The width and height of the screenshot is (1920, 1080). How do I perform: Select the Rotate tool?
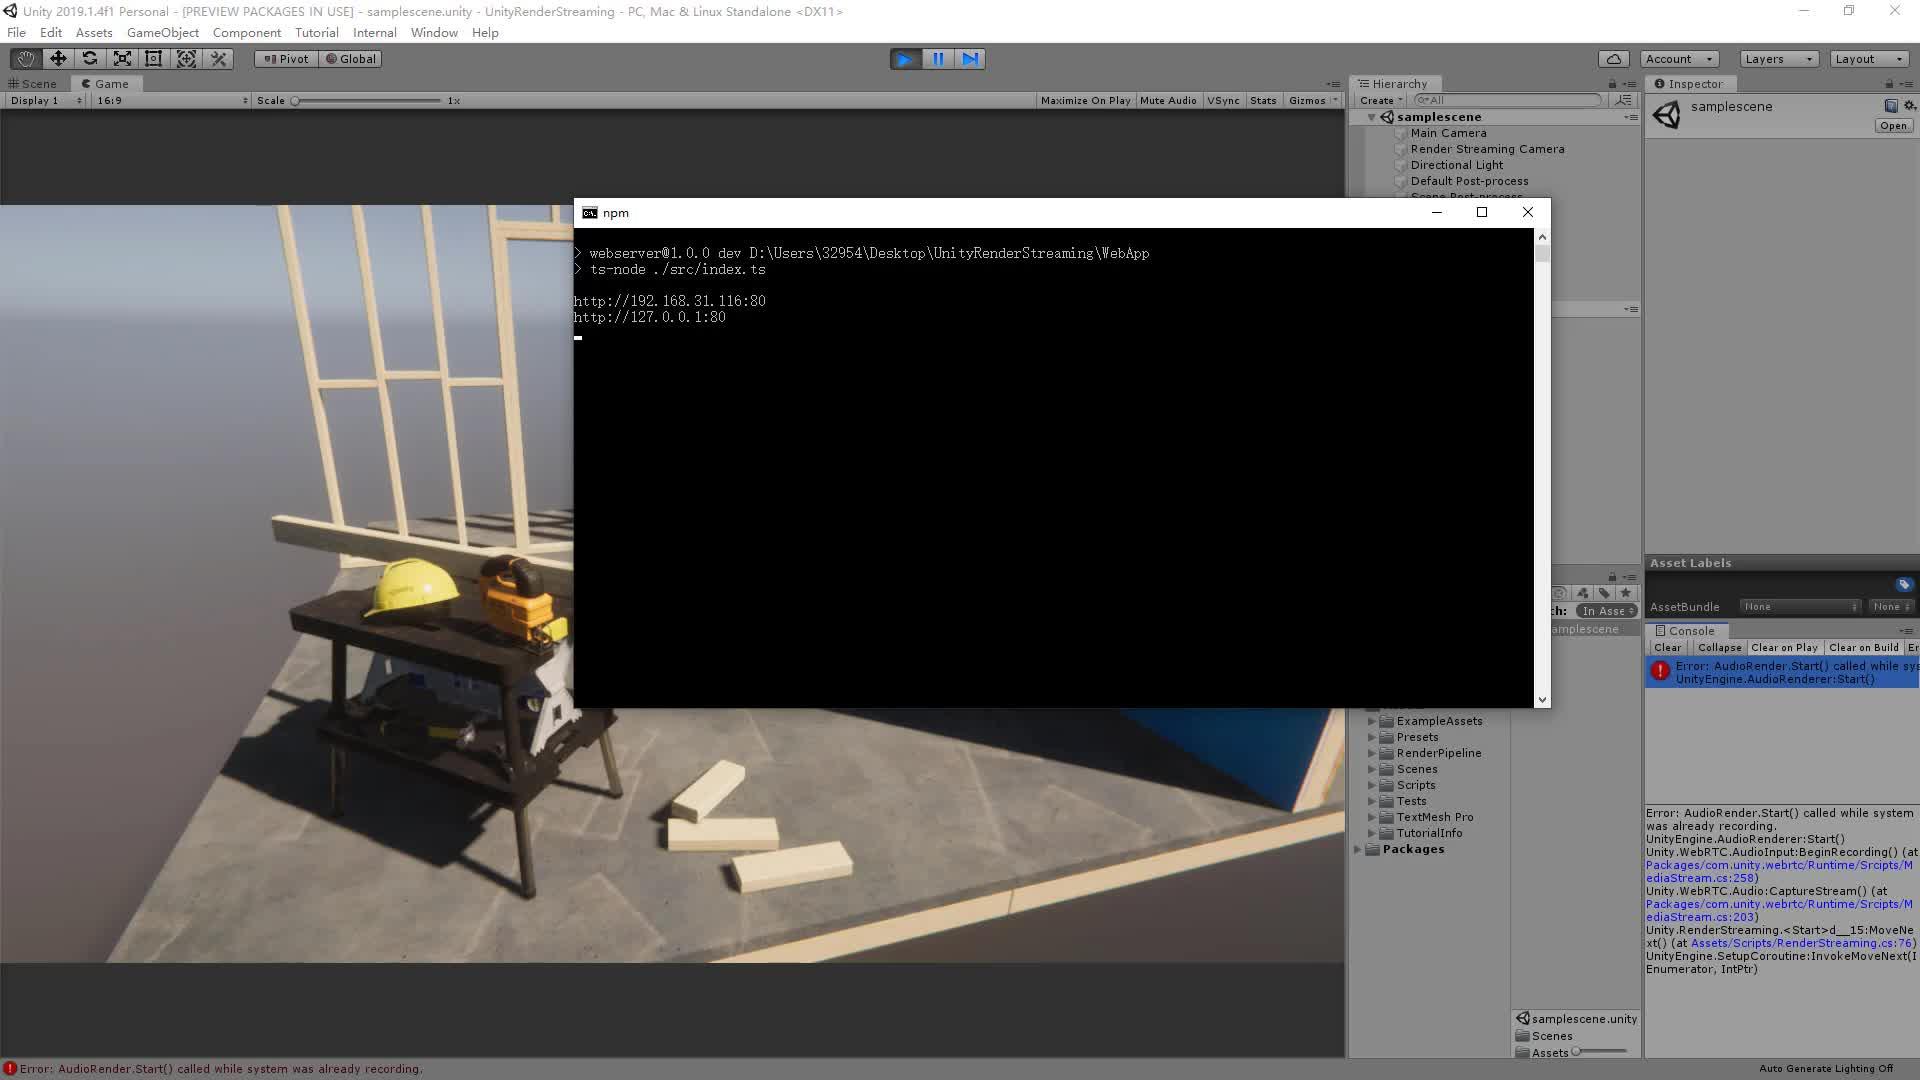[90, 59]
